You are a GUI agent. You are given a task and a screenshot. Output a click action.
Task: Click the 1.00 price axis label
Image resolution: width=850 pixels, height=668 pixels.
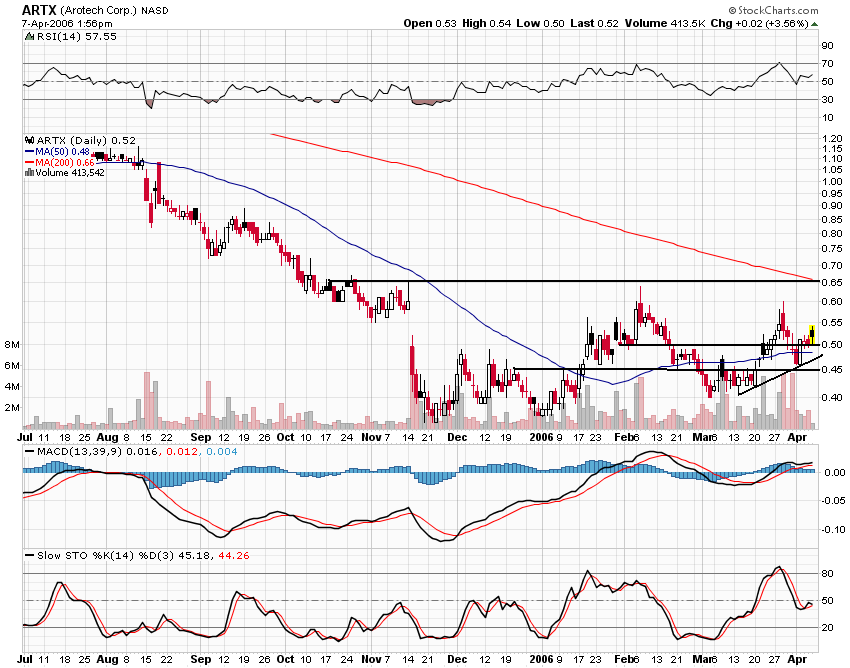click(832, 182)
